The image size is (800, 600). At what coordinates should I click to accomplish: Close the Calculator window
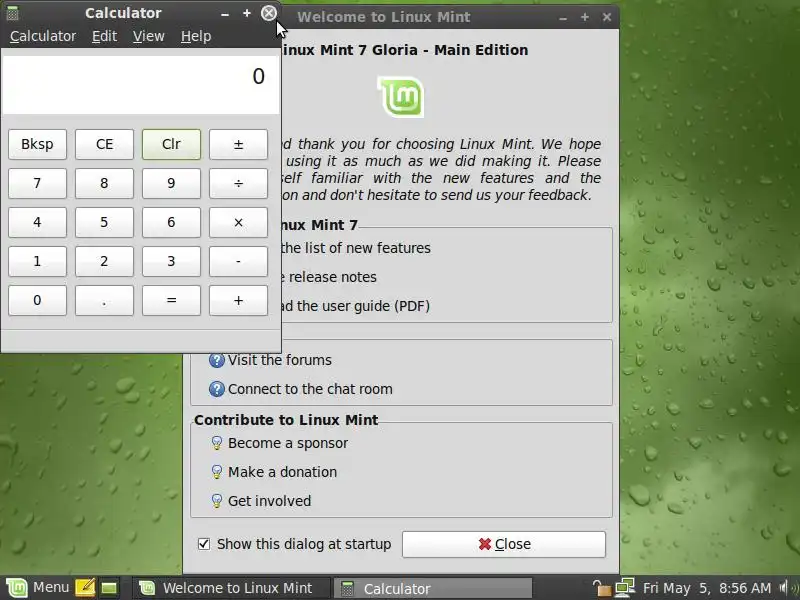tap(268, 13)
